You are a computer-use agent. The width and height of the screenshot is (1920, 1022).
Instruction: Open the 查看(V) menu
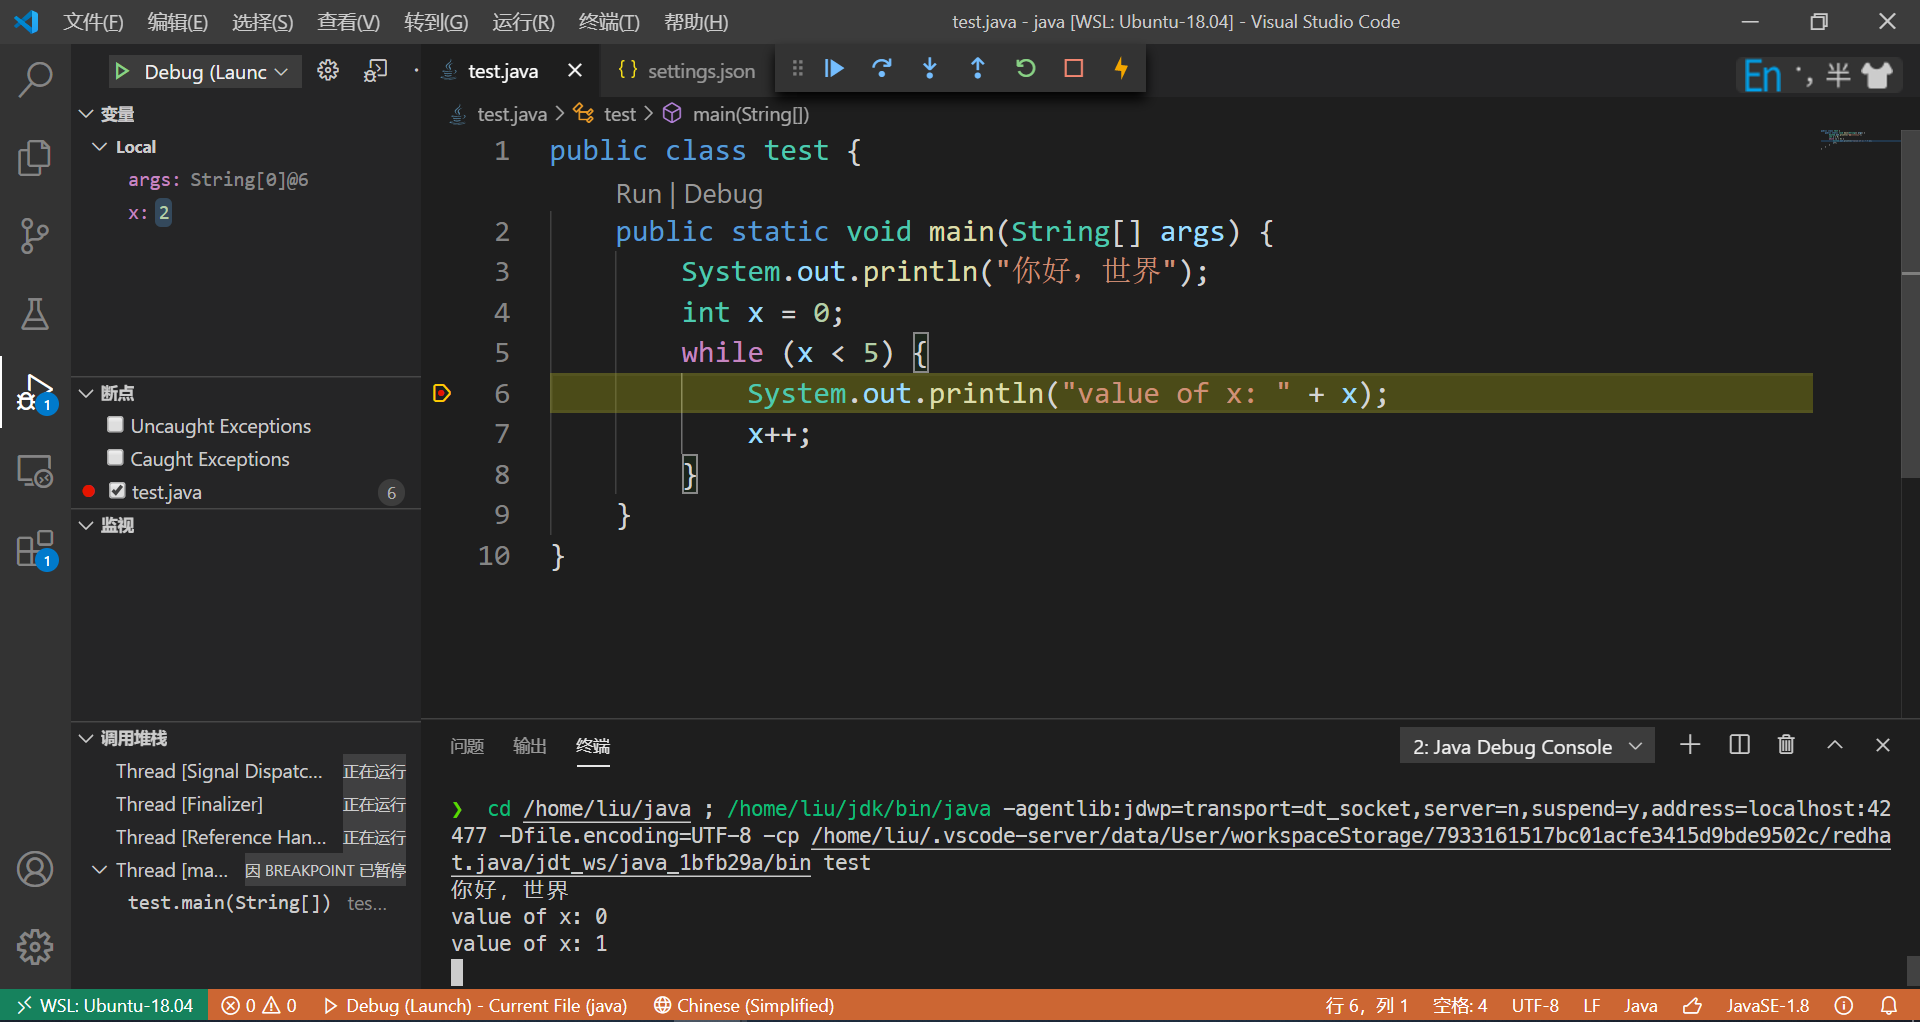(x=348, y=21)
